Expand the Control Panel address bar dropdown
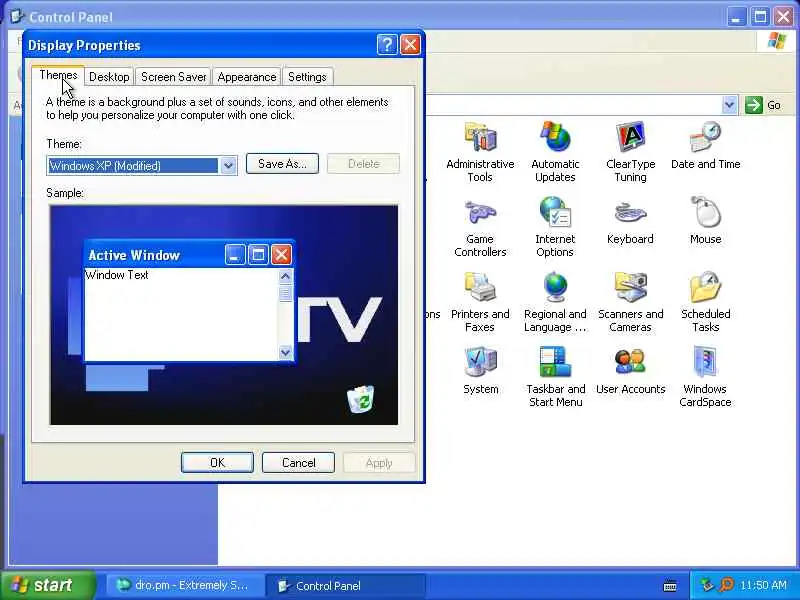This screenshot has height=600, width=800. [x=730, y=105]
